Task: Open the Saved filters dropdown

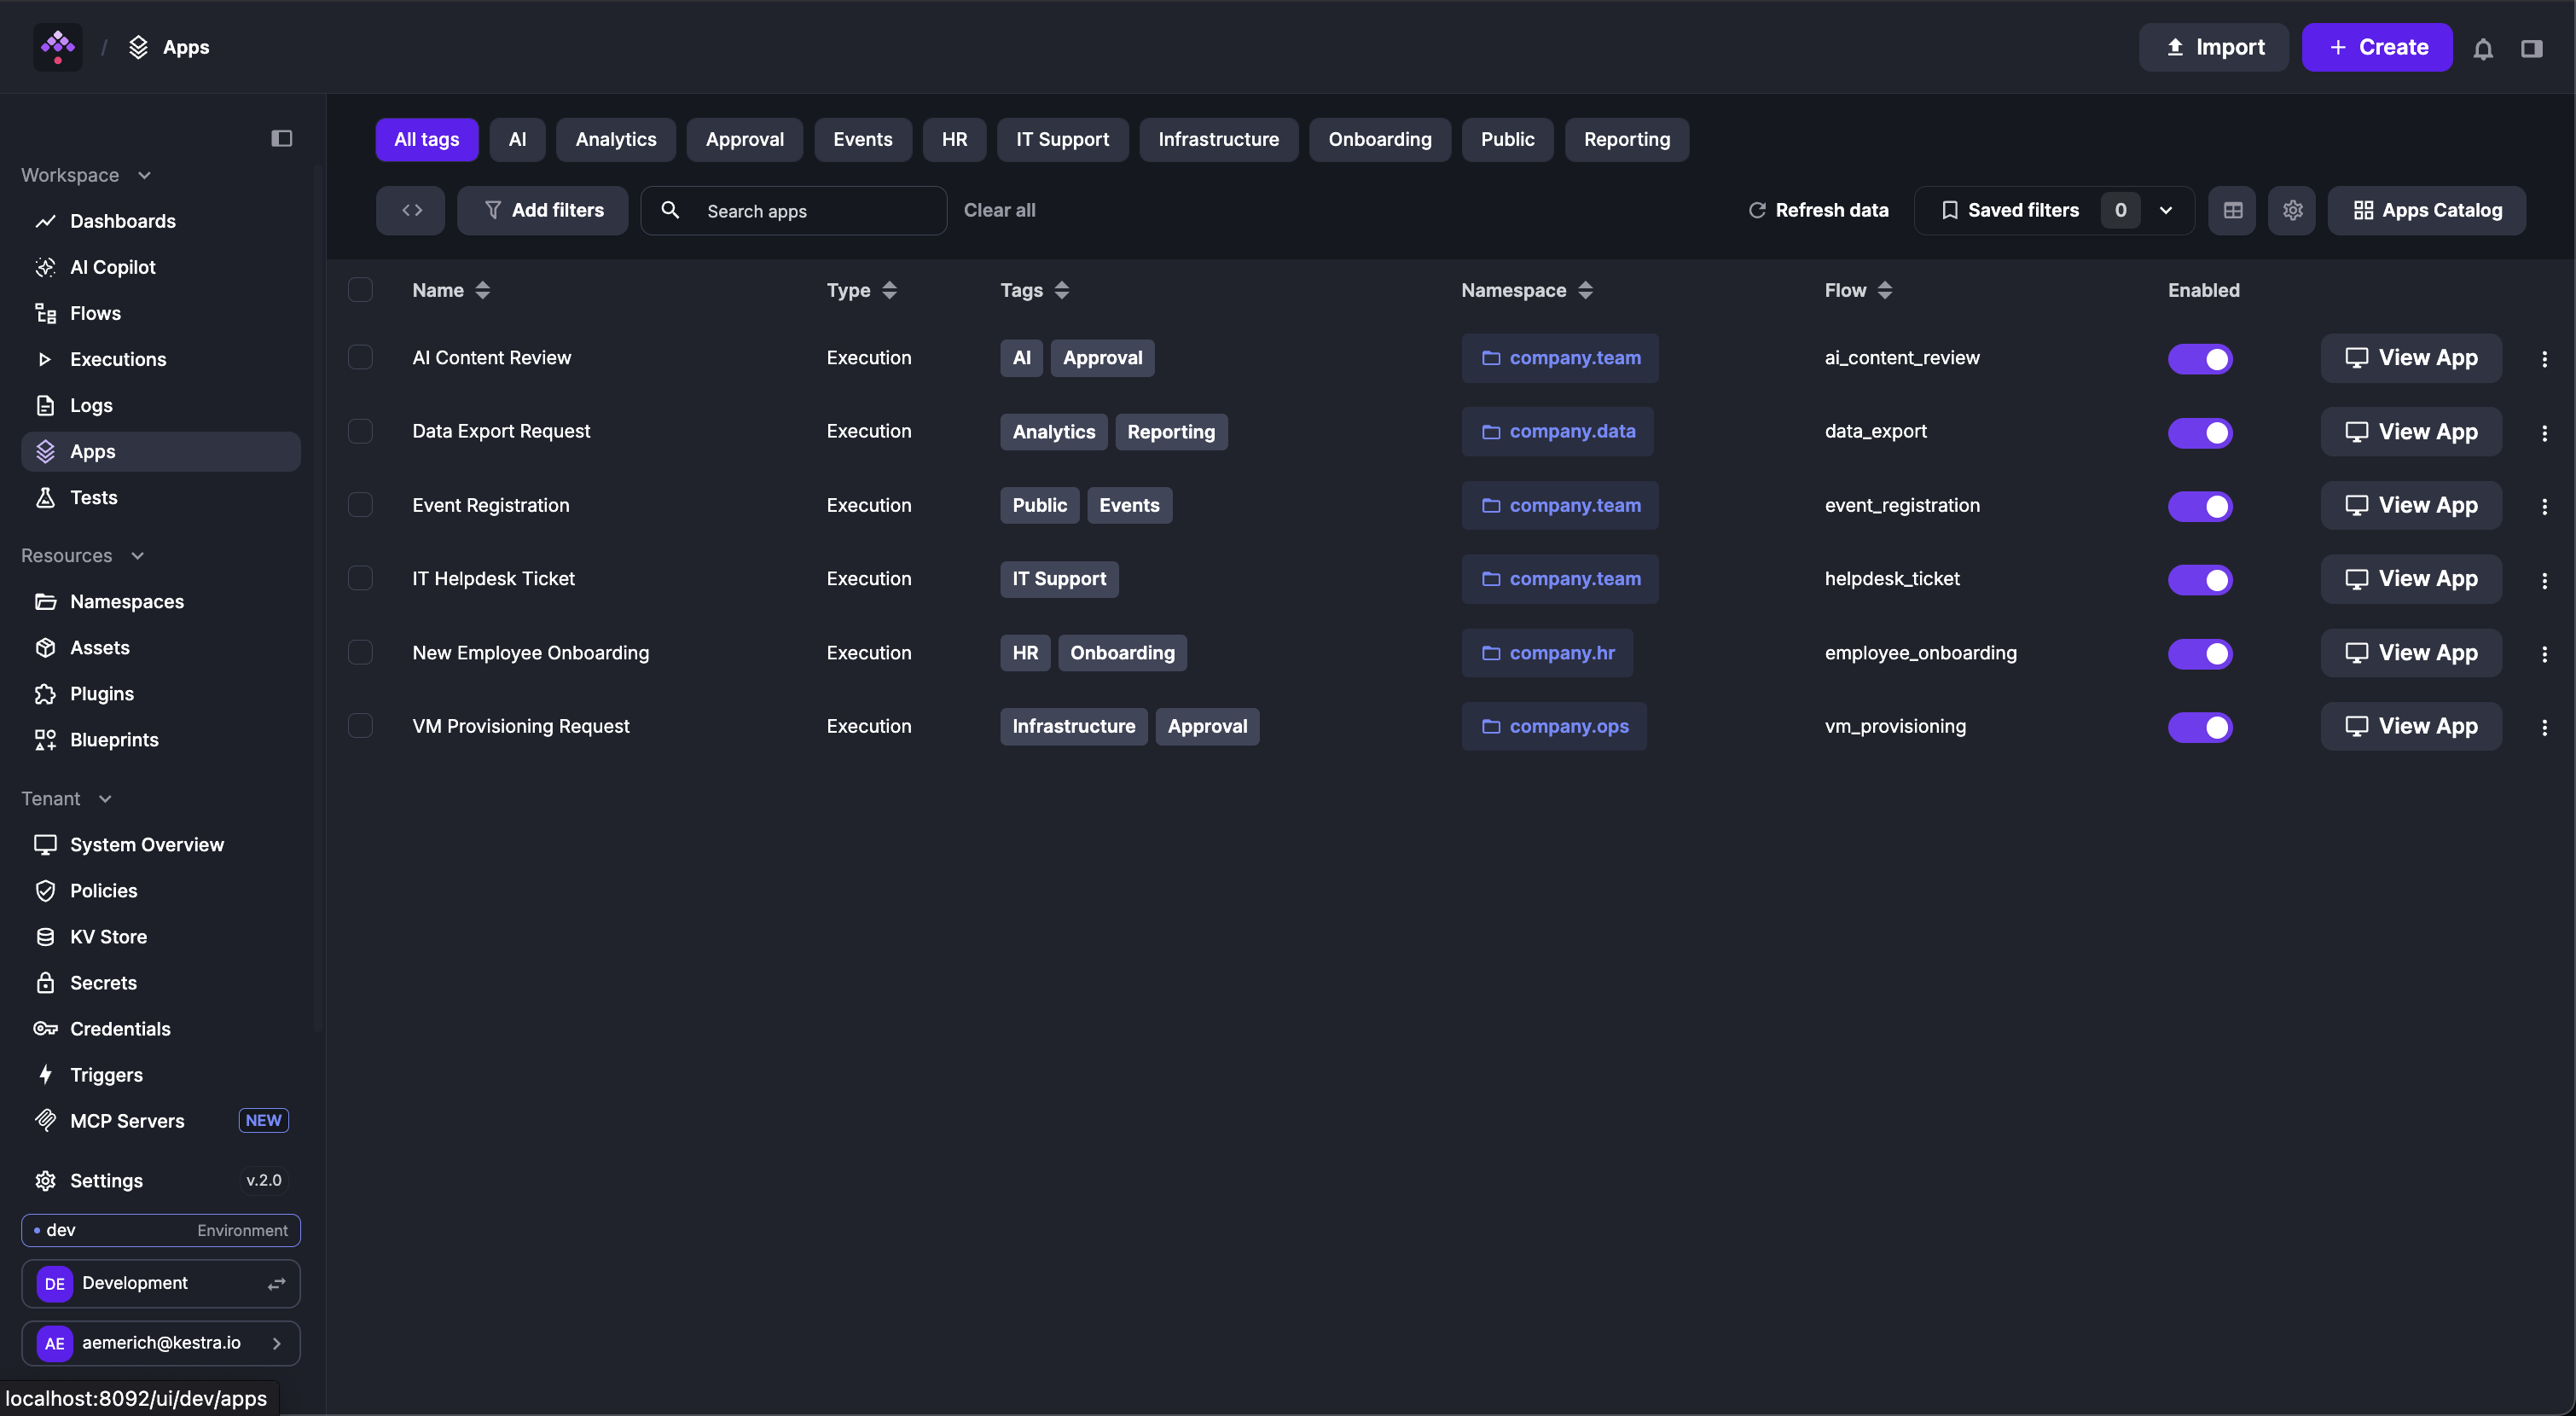Action: (x=2054, y=210)
